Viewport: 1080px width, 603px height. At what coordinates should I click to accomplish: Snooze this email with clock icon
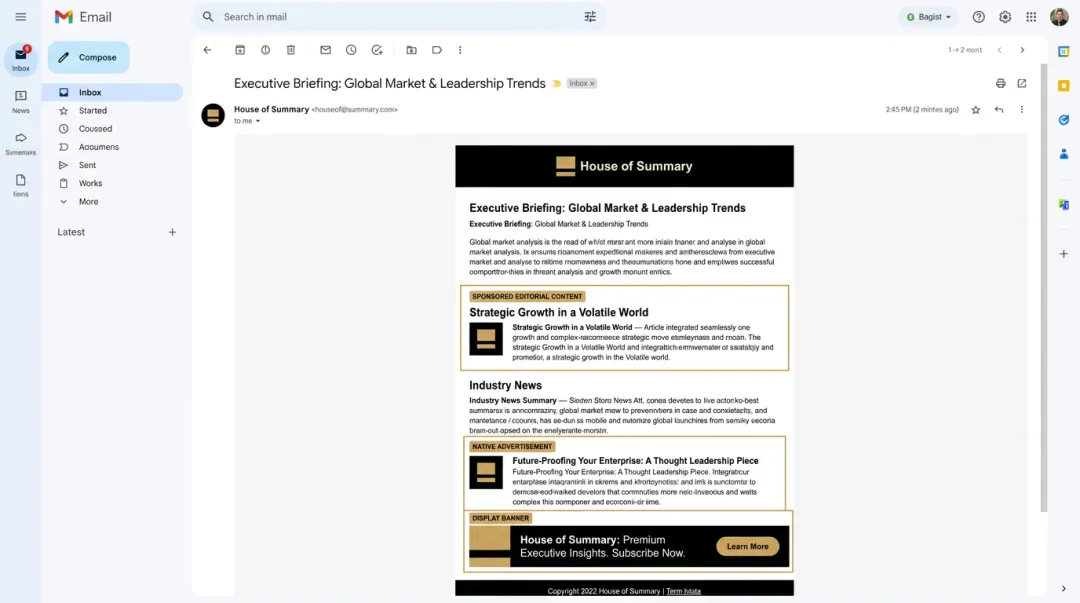[351, 50]
